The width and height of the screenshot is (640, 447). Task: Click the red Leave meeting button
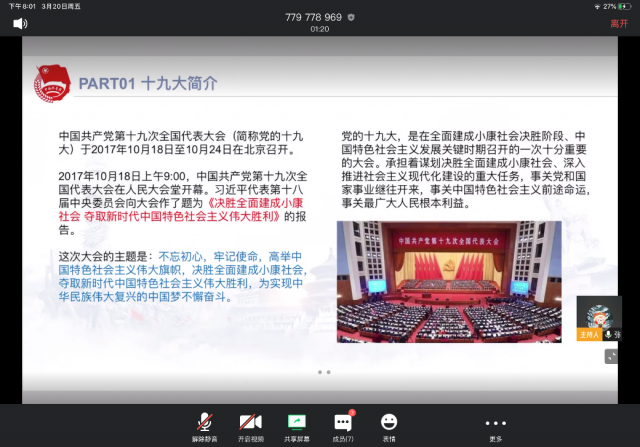pyautogui.click(x=619, y=23)
